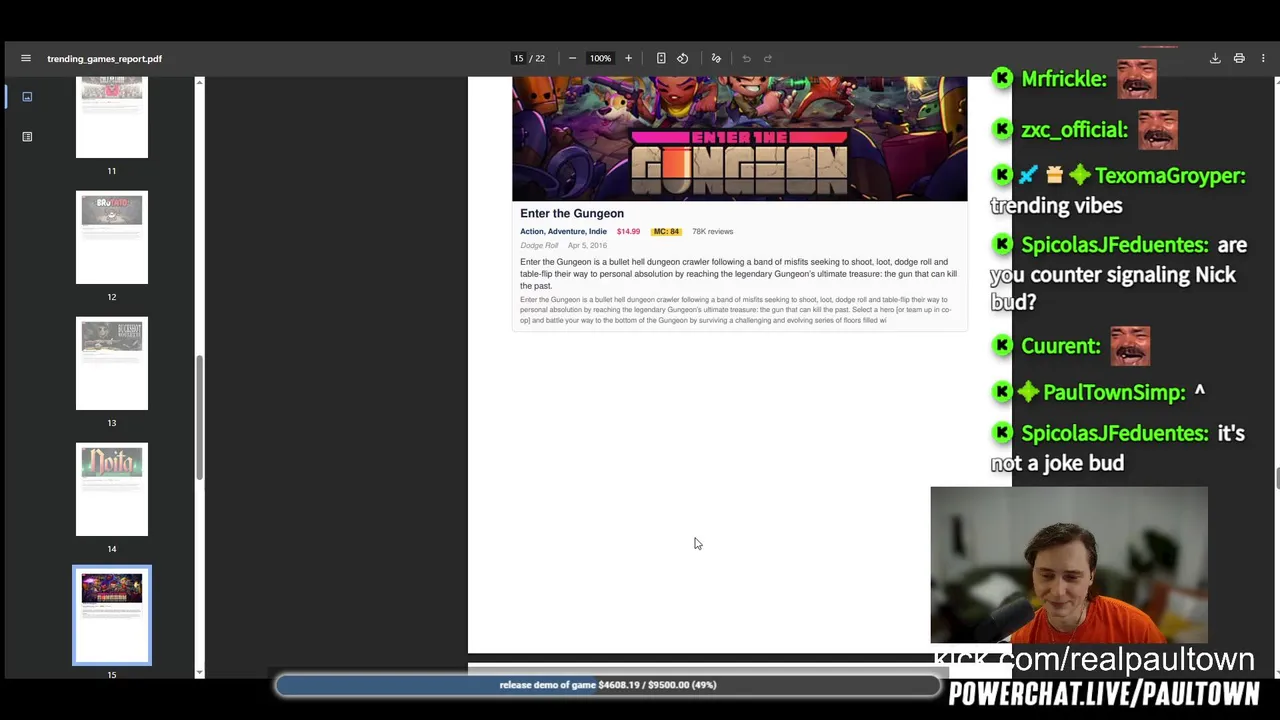Click the 'it's not a joke bud' message
The width and height of the screenshot is (1280, 720).
coord(1118,448)
